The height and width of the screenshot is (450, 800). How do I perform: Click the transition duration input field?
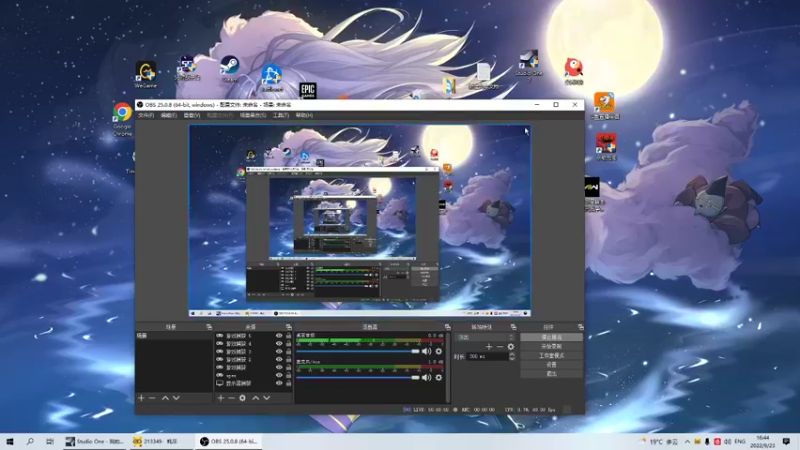coord(487,357)
